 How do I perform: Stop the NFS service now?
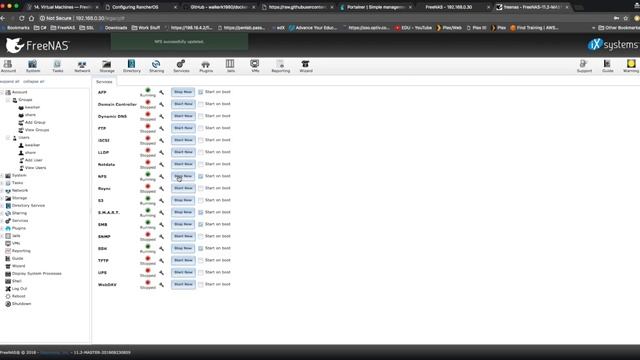click(183, 176)
